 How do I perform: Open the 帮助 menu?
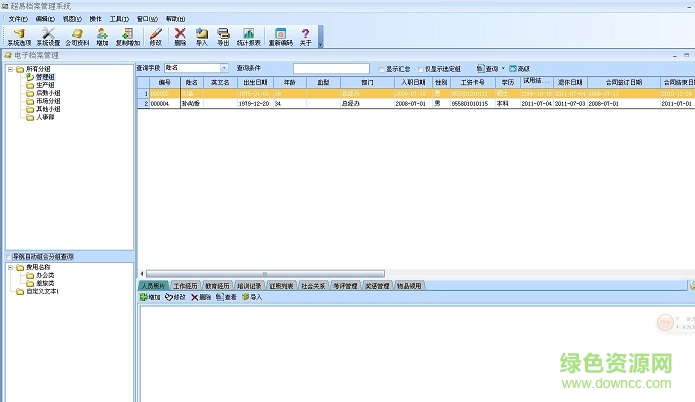(x=176, y=19)
